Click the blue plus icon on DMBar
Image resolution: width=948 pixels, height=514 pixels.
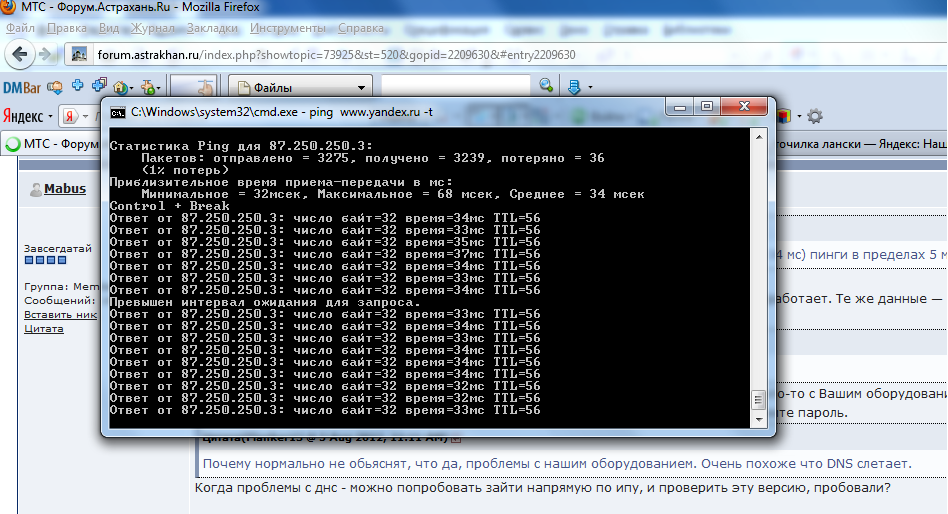(77, 85)
